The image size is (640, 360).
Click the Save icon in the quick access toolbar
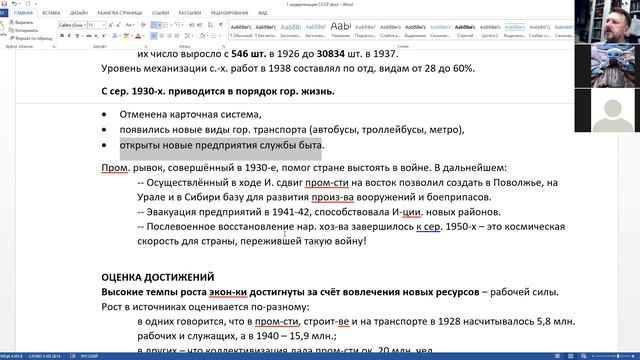point(4,4)
